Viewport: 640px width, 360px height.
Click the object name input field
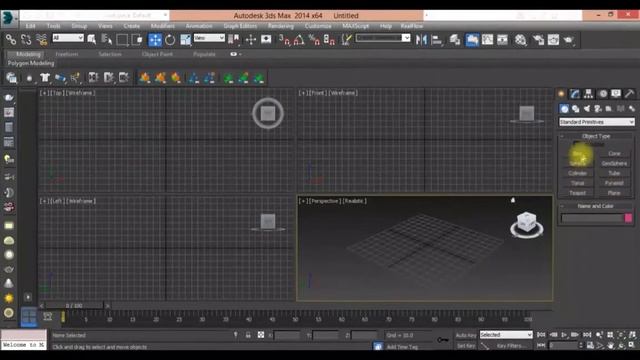(592, 218)
